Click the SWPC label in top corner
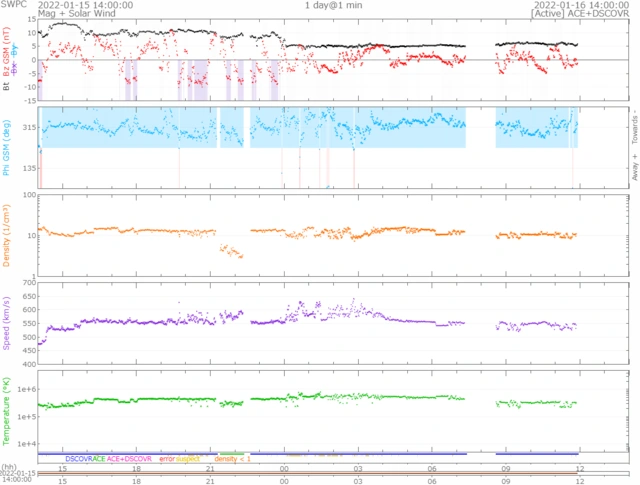640x485 pixels. click(14, 5)
